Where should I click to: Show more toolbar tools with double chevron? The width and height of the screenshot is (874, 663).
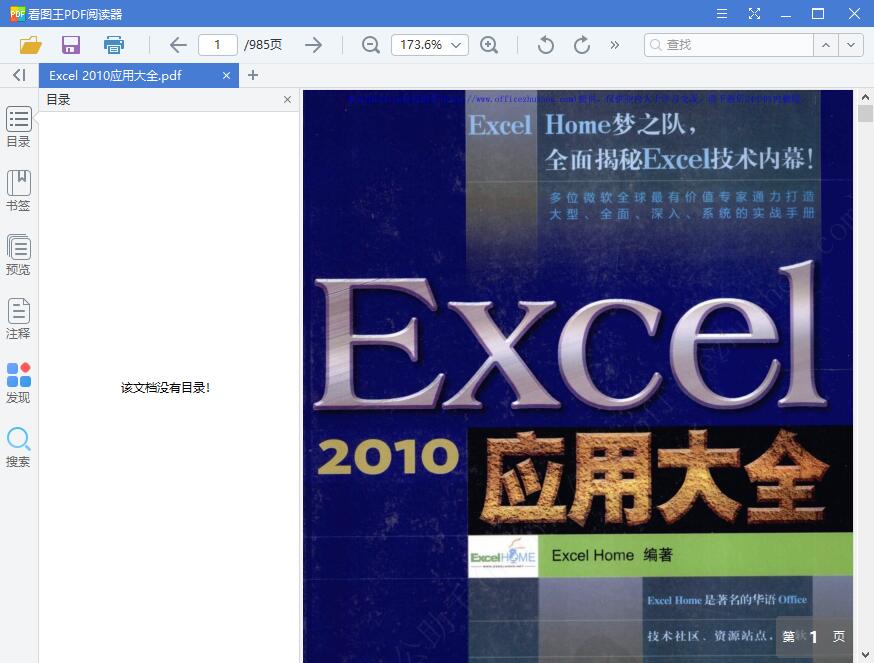(614, 45)
